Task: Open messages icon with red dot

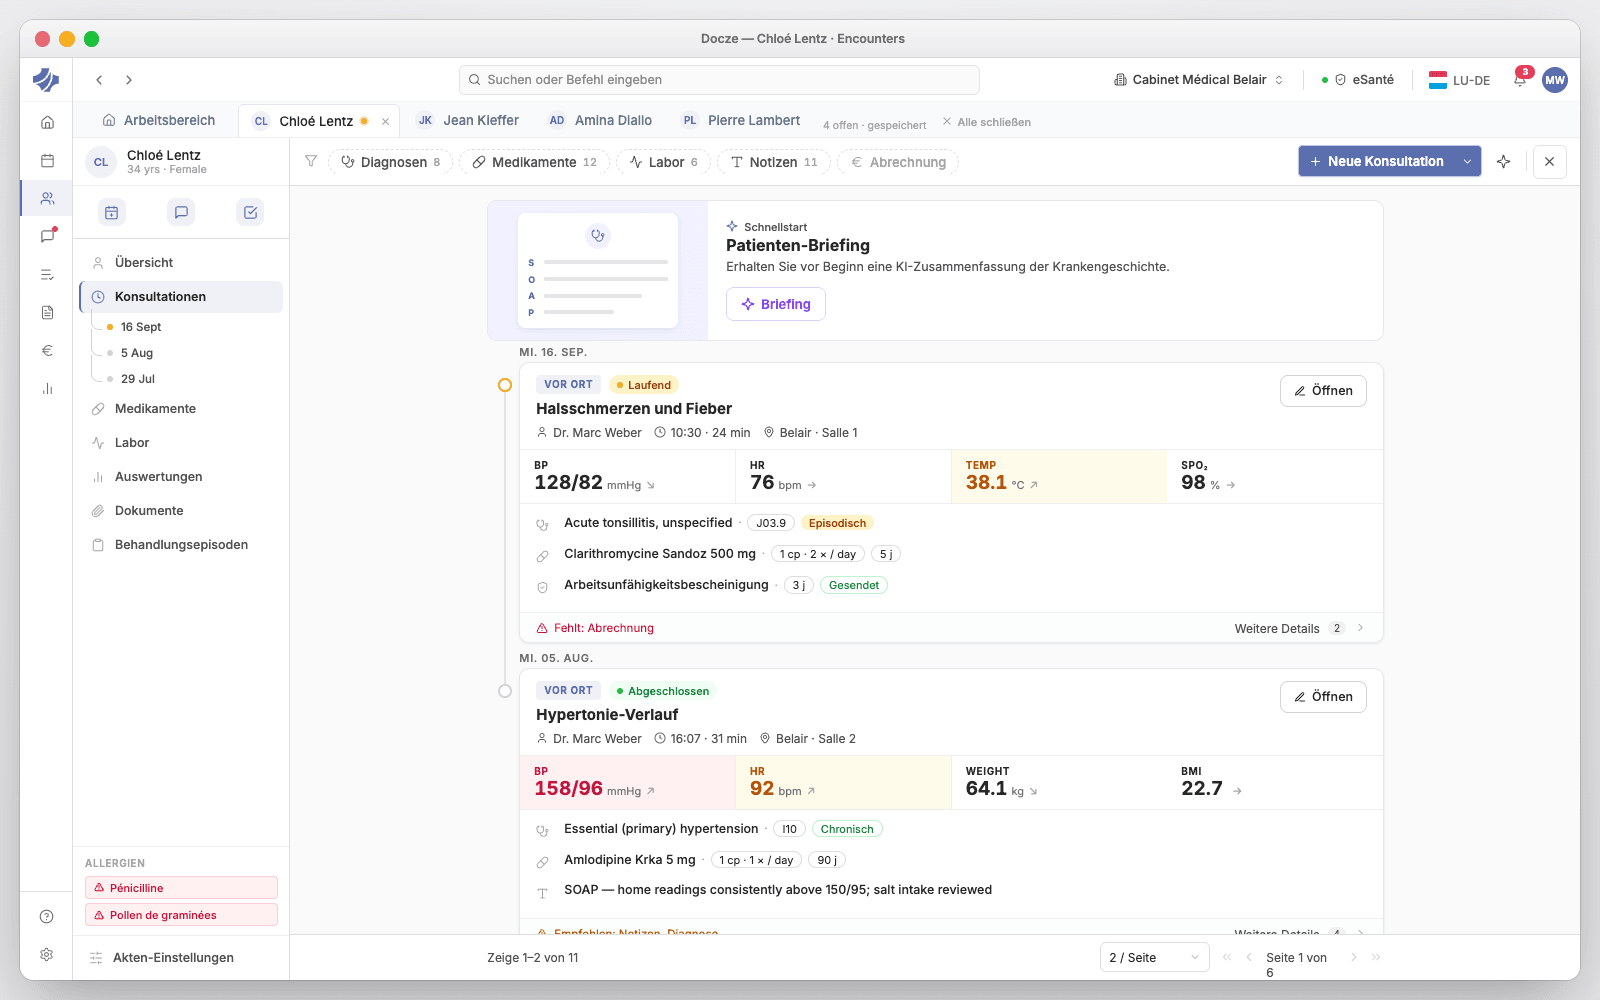Action: 47,236
